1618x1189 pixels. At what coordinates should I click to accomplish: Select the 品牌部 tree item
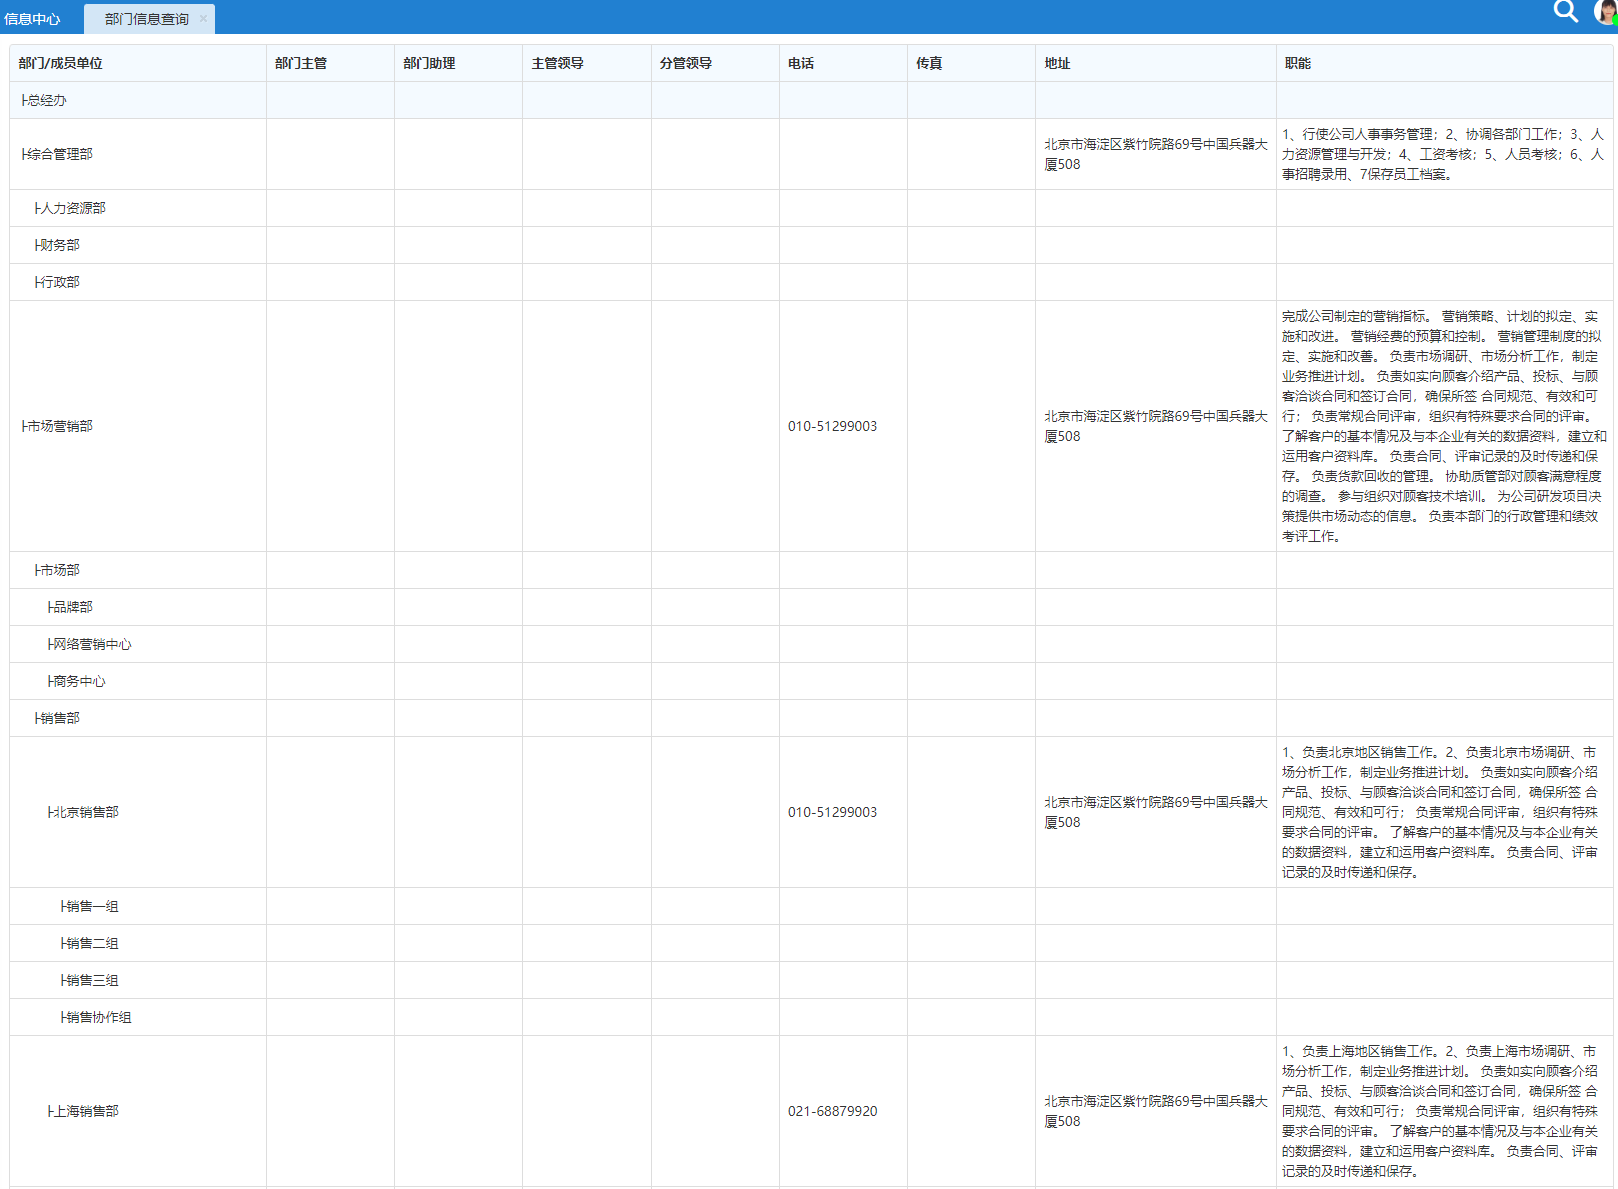pyautogui.click(x=72, y=607)
